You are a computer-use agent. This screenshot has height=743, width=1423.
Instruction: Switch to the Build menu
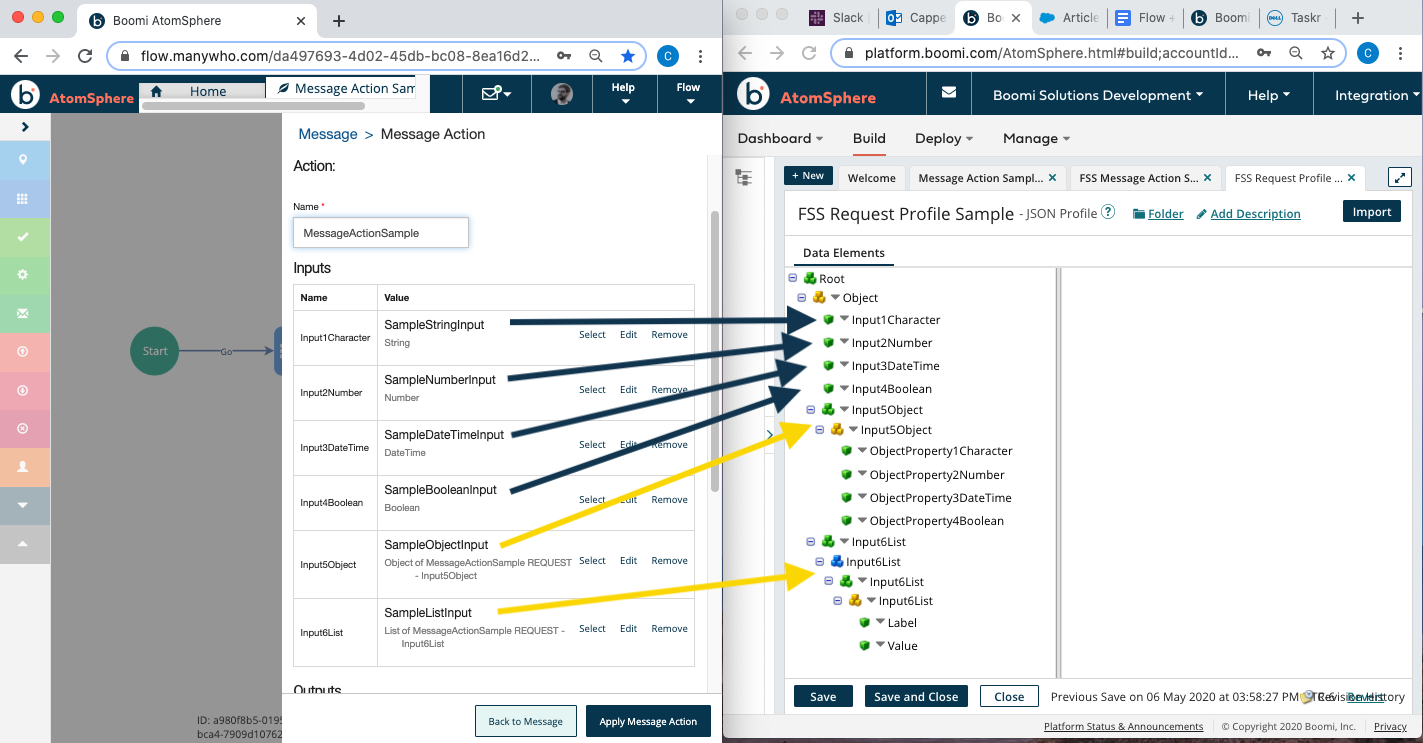(869, 139)
